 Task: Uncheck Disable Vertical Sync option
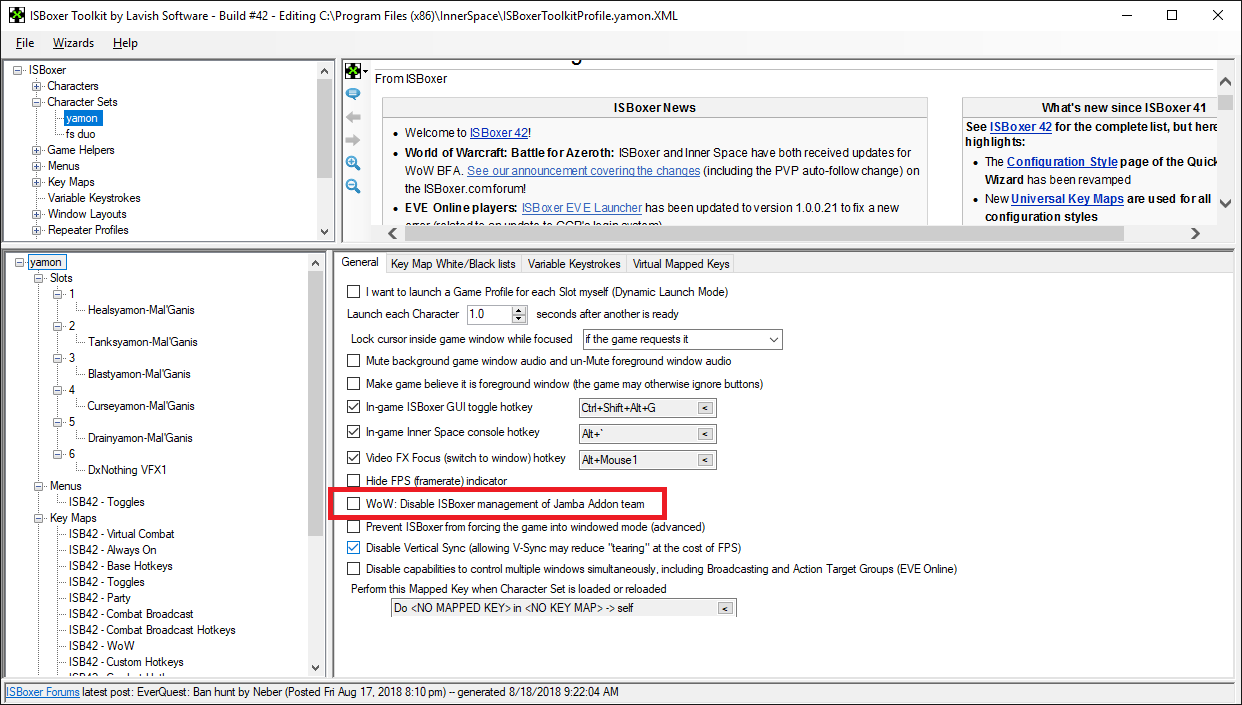(x=353, y=548)
